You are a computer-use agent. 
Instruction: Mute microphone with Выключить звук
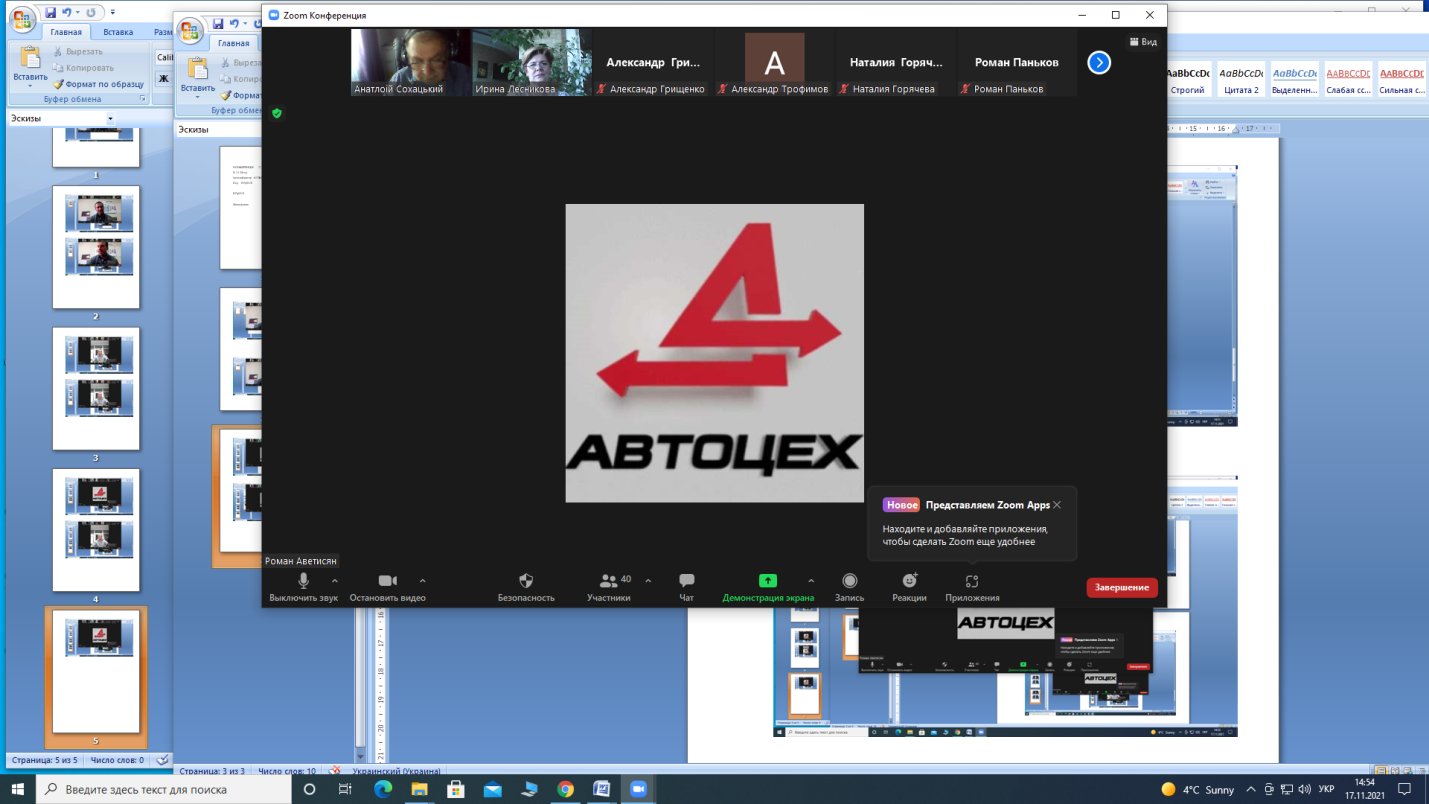point(303,587)
